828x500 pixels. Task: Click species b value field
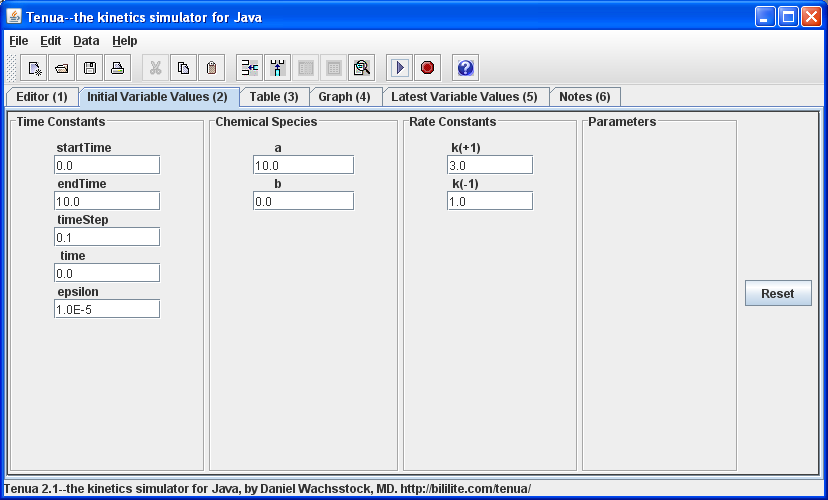[x=303, y=201]
